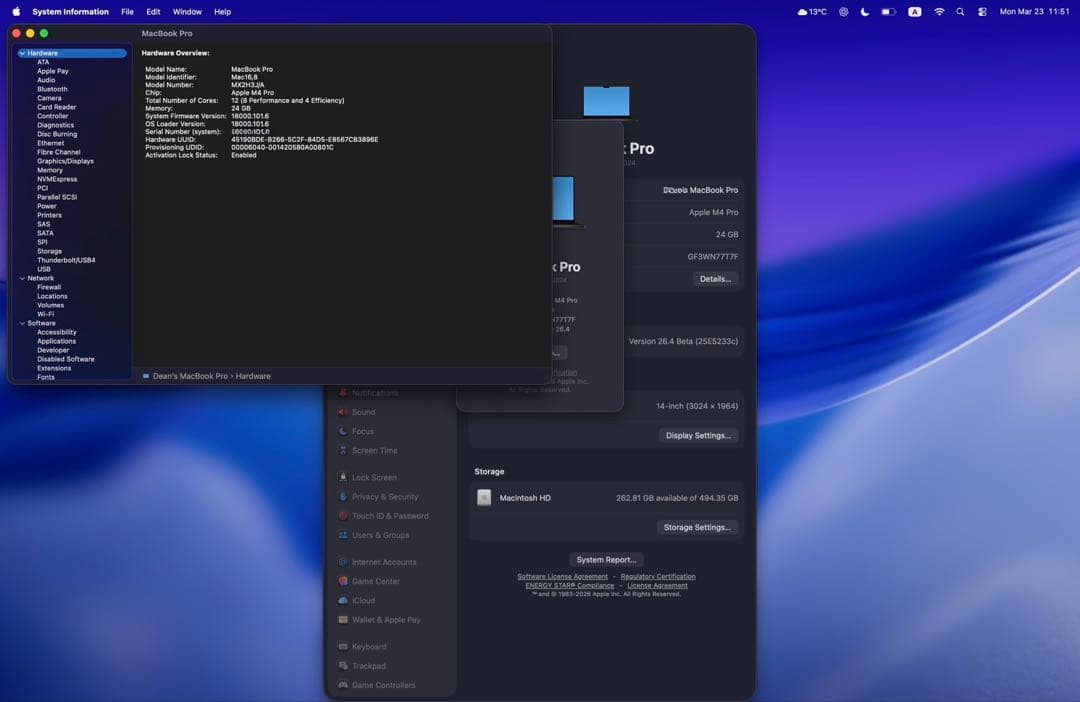Viewport: 1080px width, 702px height.
Task: Collapse the Software tree section
Action: click(22, 323)
